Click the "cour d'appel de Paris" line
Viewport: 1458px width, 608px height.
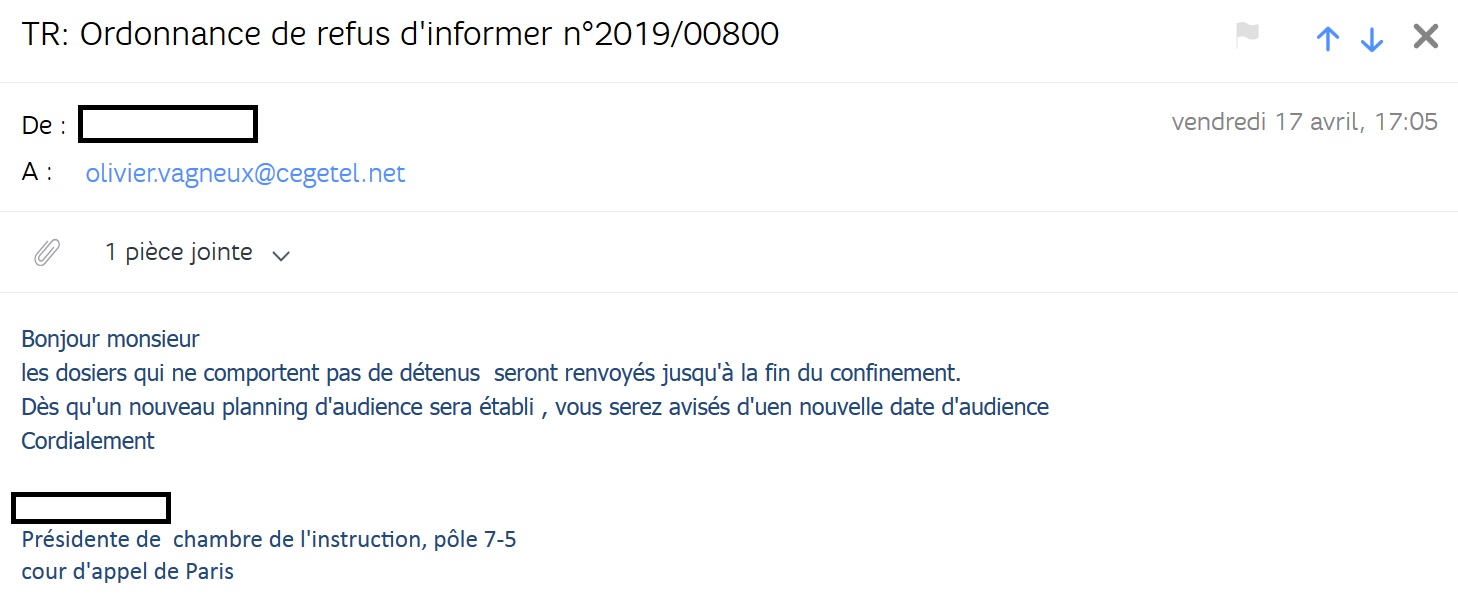[x=127, y=573]
